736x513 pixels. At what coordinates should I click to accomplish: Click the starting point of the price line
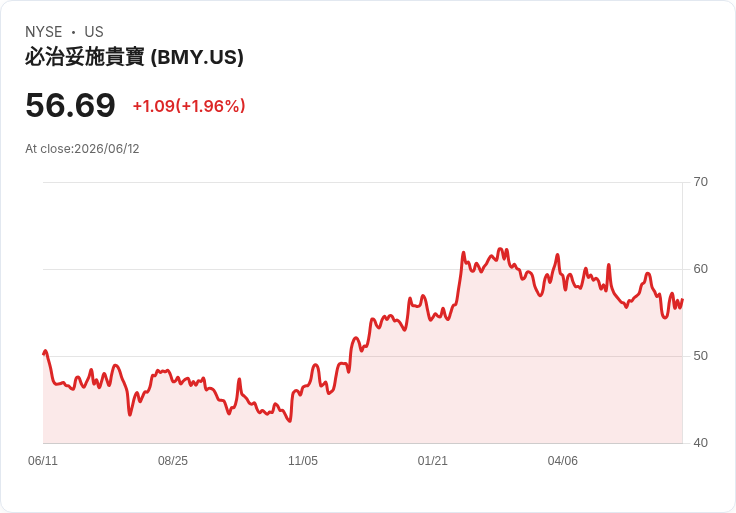(44, 353)
